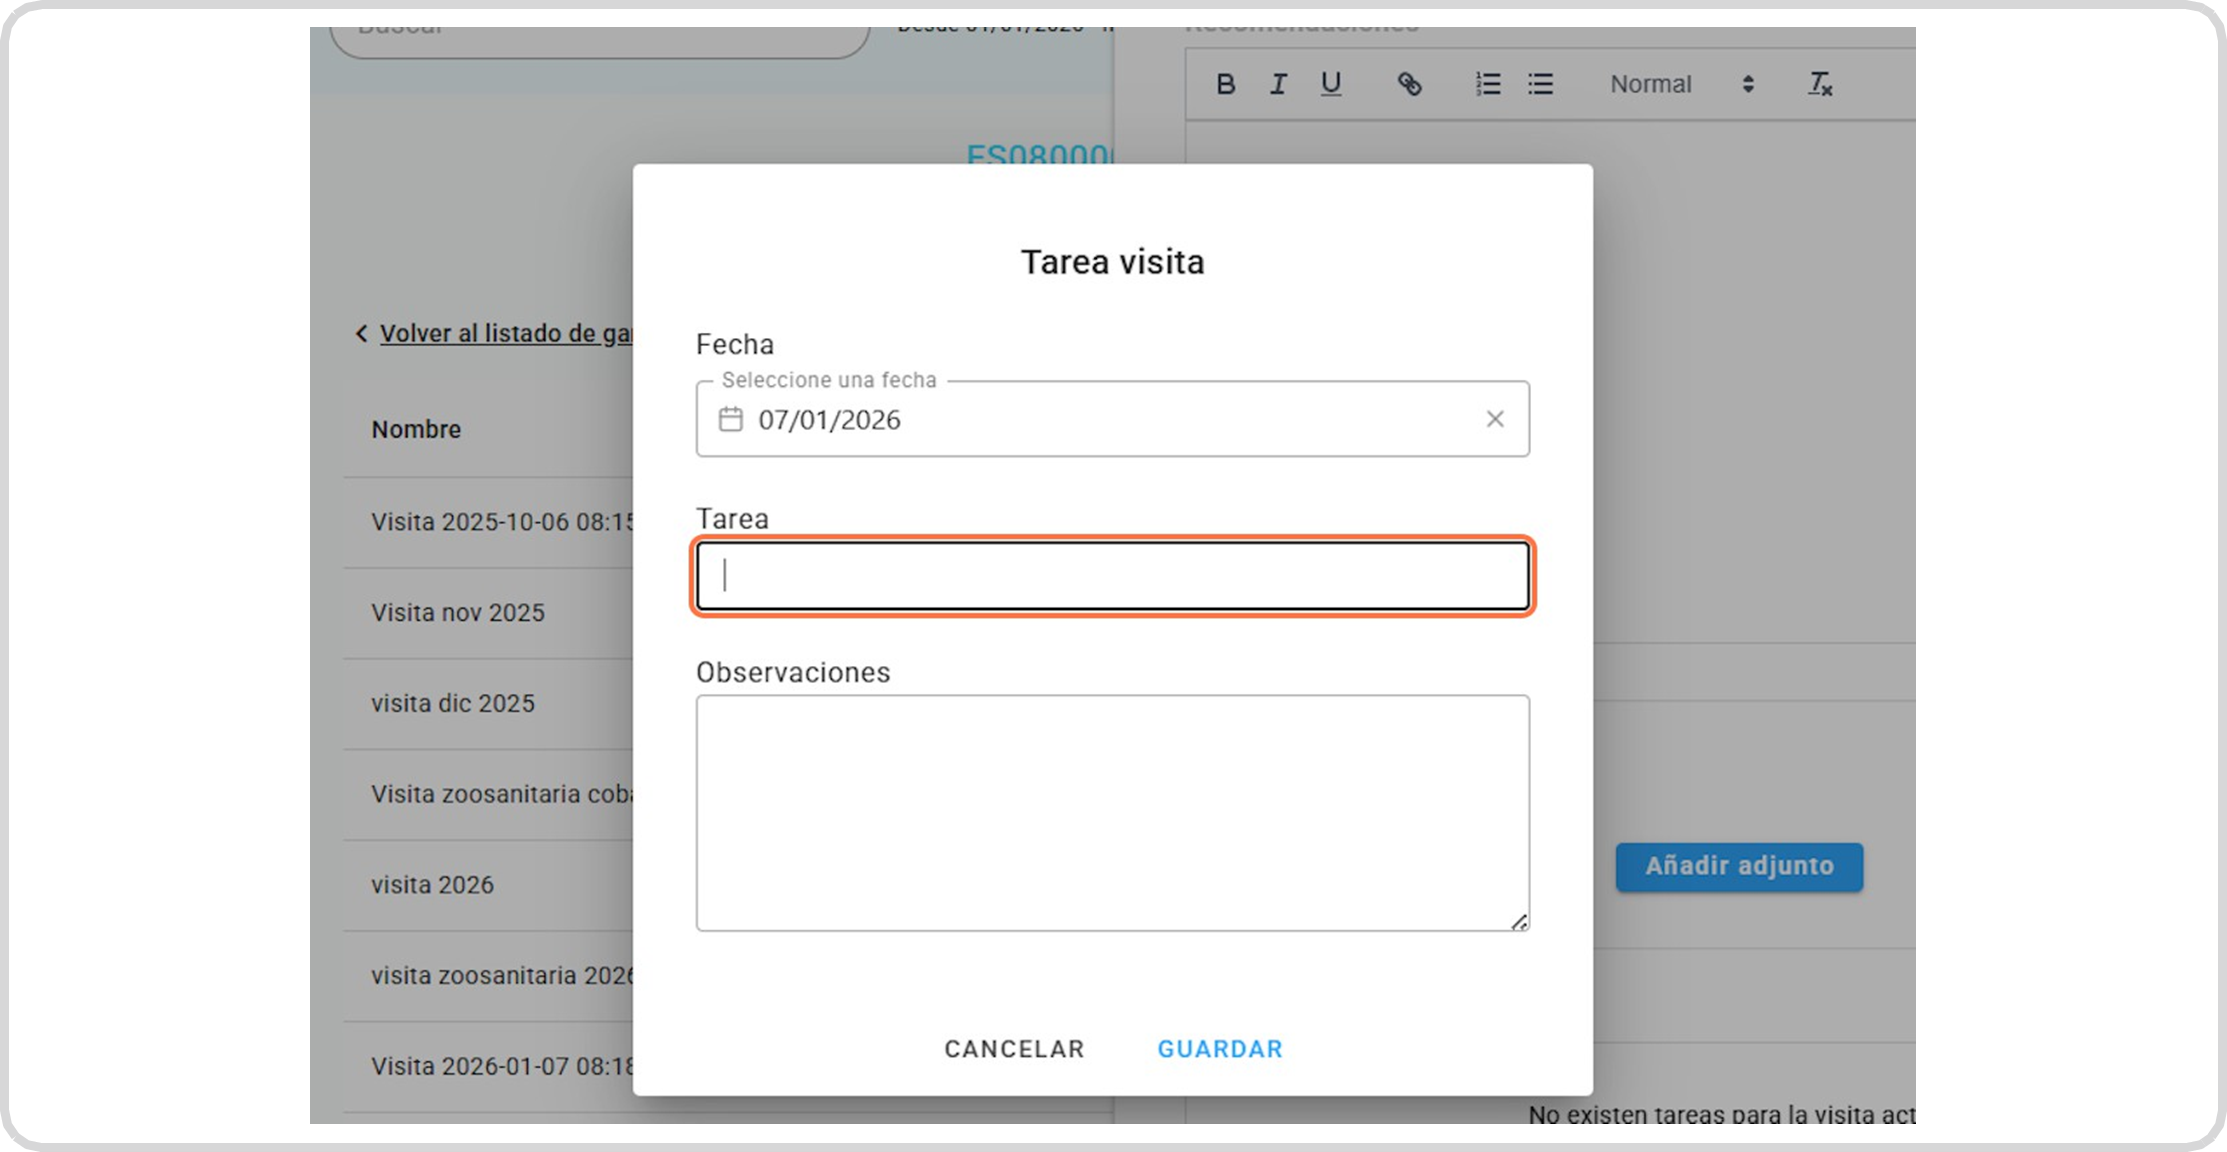The width and height of the screenshot is (2227, 1152).
Task: Click the Observaciones resize handle corner
Action: click(1519, 922)
